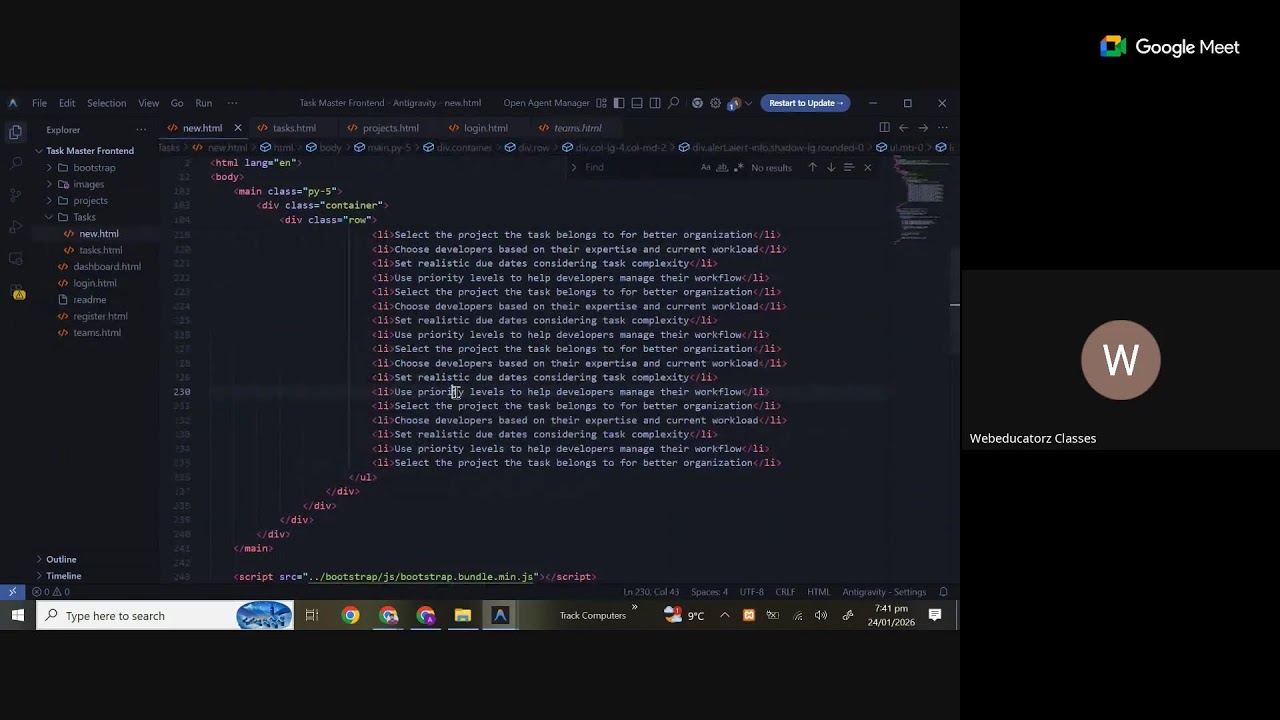This screenshot has width=1280, height=720.
Task: Go to previous match in Find widget
Action: pyautogui.click(x=812, y=167)
